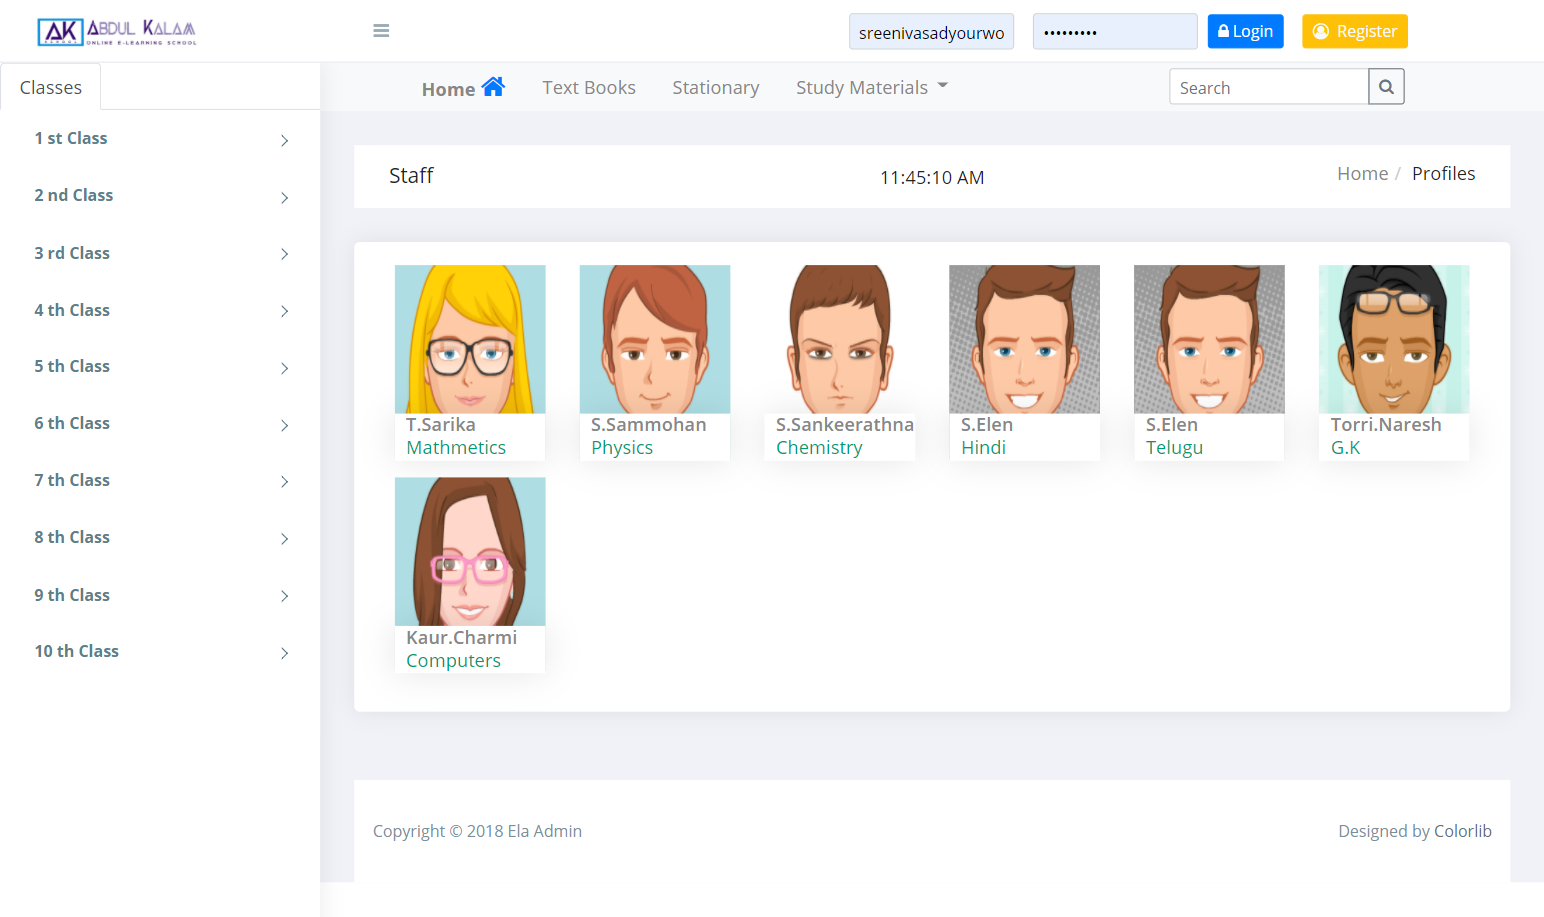The height and width of the screenshot is (917, 1544).
Task: Click T.Sarika's profile photo
Action: pyautogui.click(x=470, y=339)
